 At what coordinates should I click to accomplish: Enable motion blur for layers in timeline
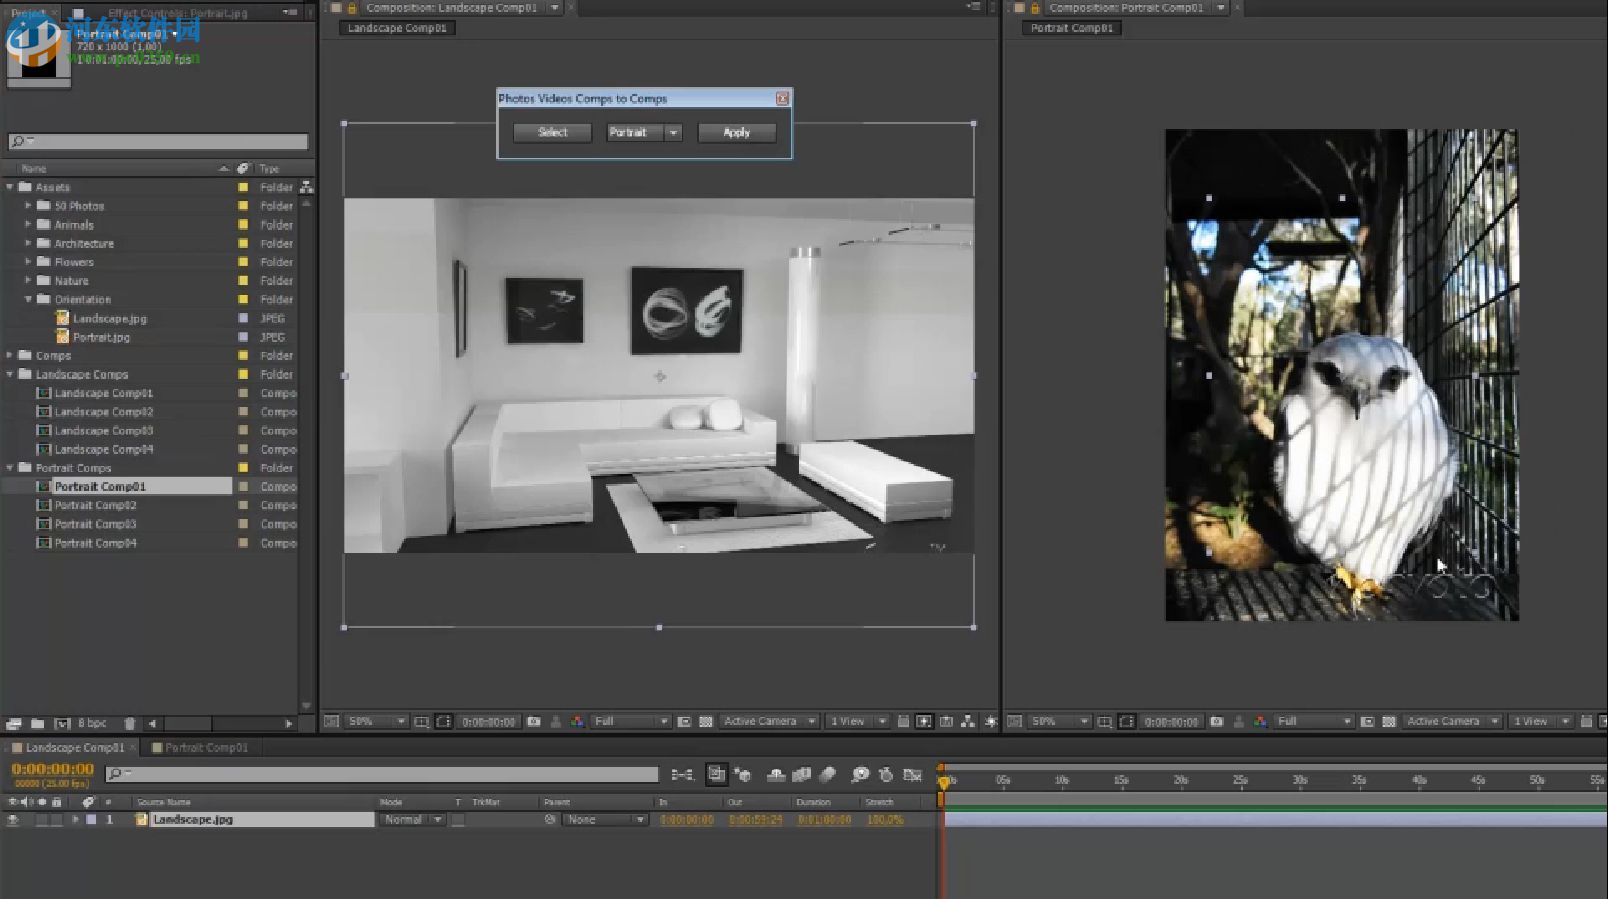click(827, 775)
